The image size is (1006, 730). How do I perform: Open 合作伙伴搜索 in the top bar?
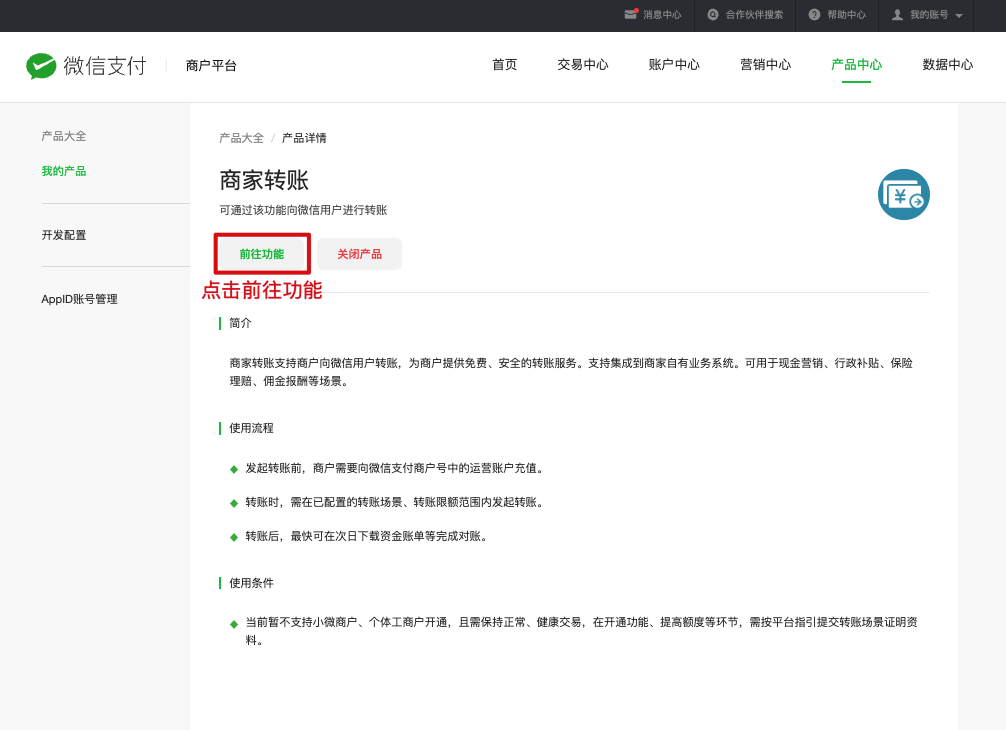[754, 14]
